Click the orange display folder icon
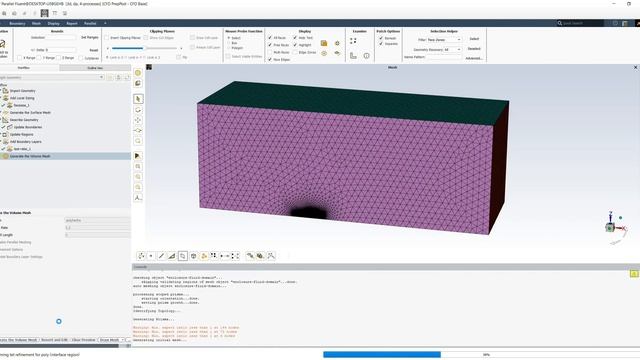This screenshot has width=640, height=360. click(x=324, y=43)
